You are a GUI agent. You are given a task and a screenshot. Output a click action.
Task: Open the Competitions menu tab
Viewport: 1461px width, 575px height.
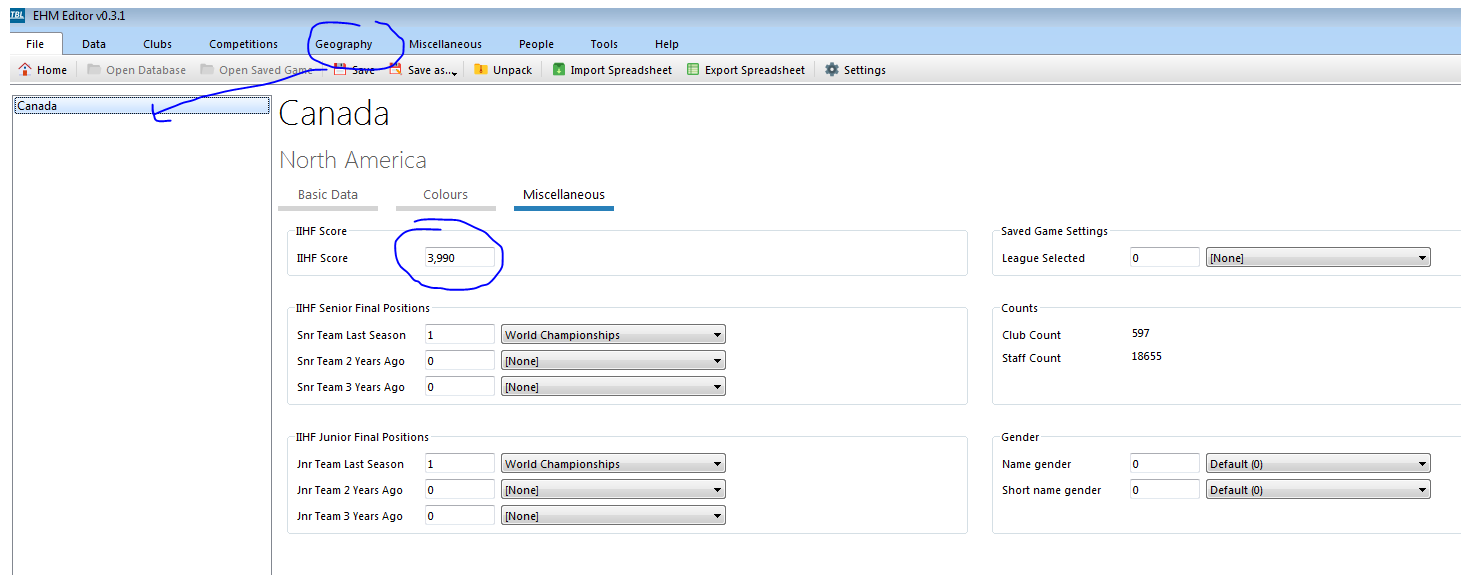pyautogui.click(x=243, y=44)
